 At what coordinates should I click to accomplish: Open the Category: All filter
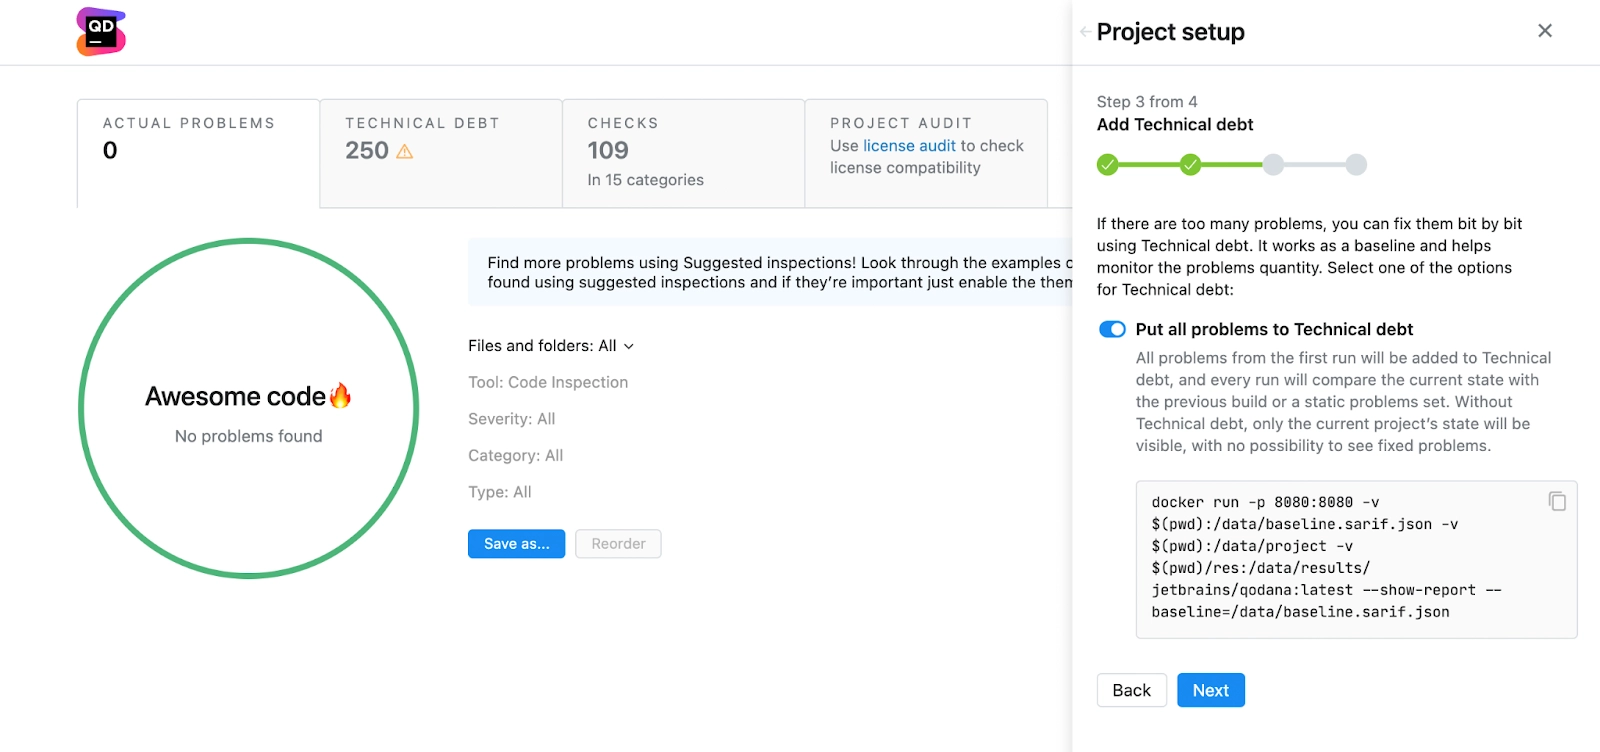pos(516,456)
